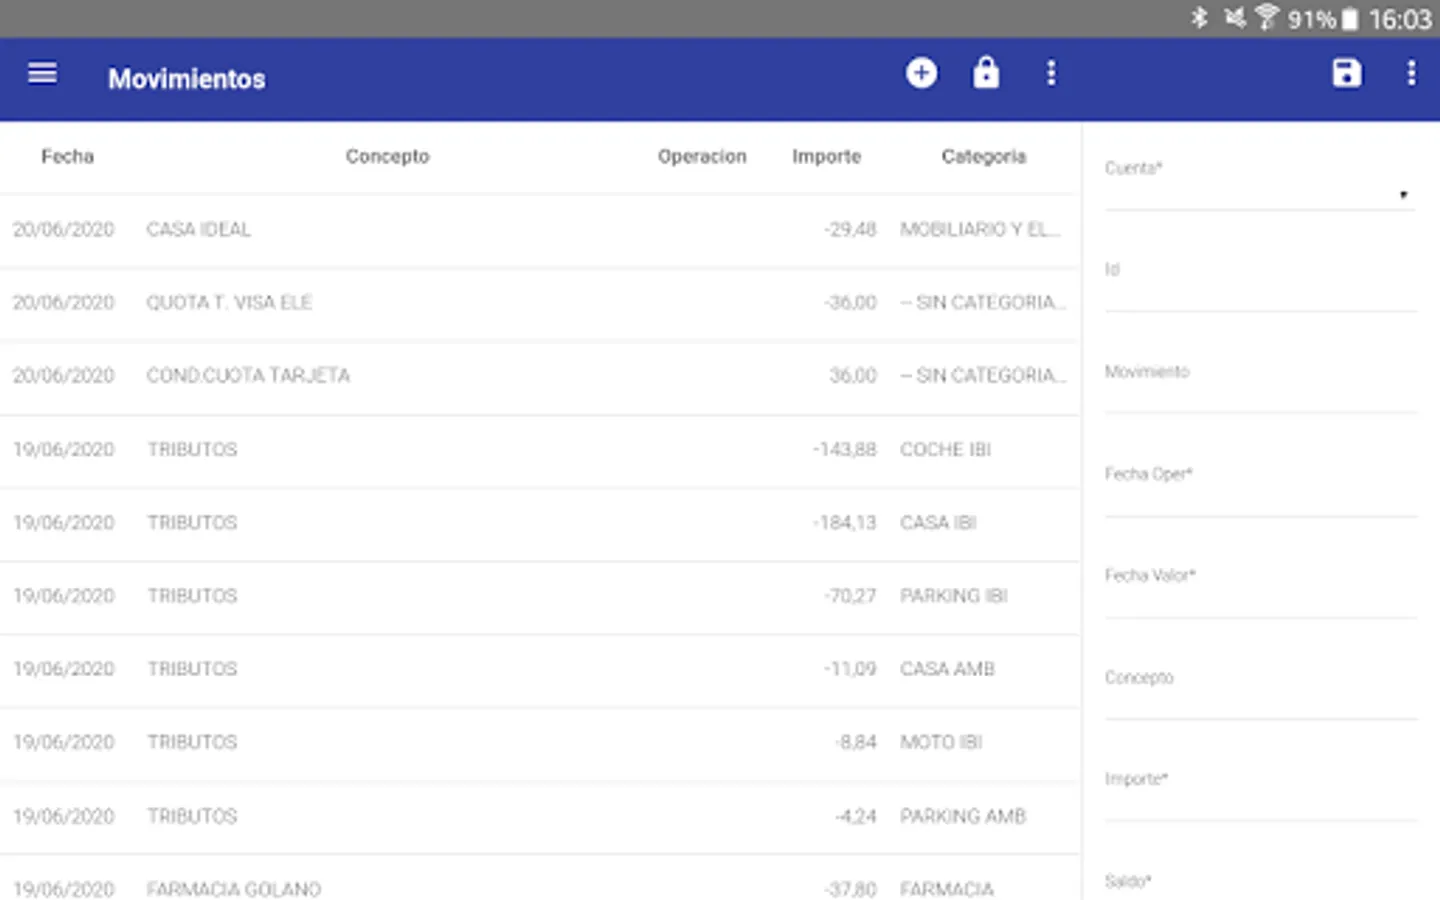Expand the Cuenta dropdown
The image size is (1440, 900).
coord(1260,195)
